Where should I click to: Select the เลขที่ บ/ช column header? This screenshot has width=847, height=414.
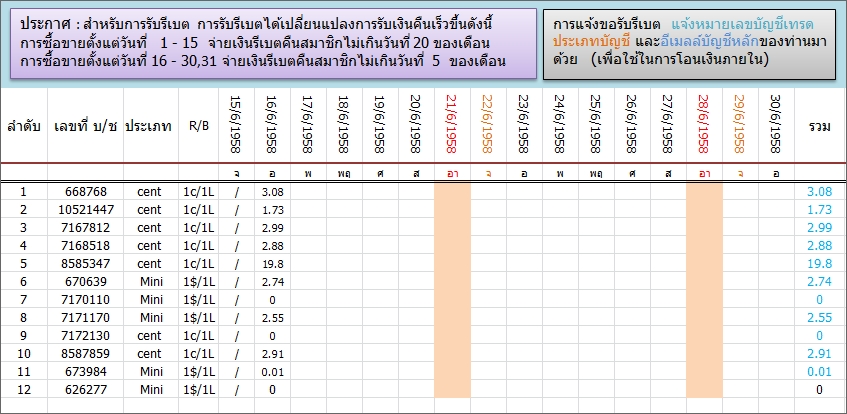click(x=86, y=128)
